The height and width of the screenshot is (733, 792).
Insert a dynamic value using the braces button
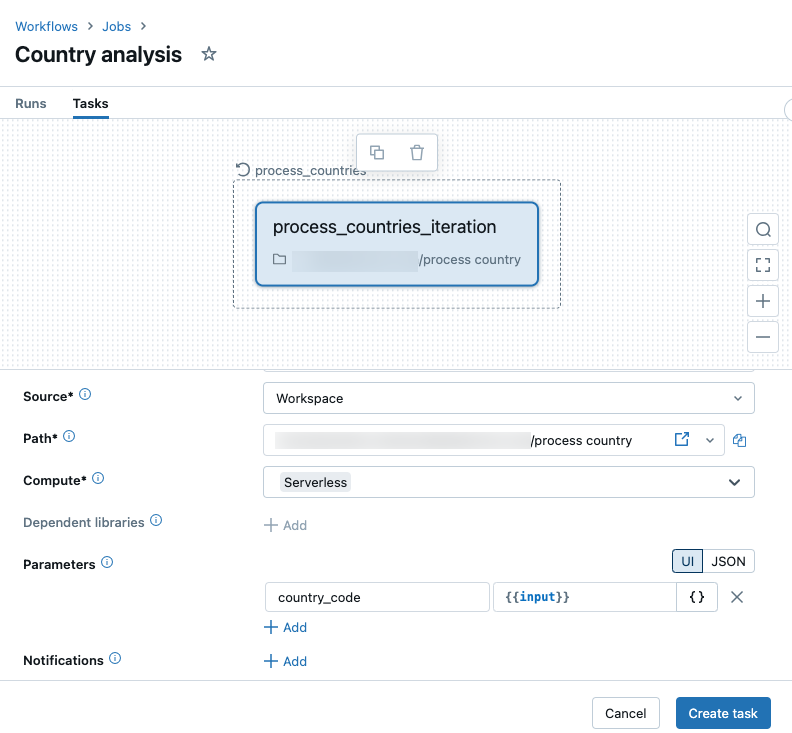tap(697, 597)
